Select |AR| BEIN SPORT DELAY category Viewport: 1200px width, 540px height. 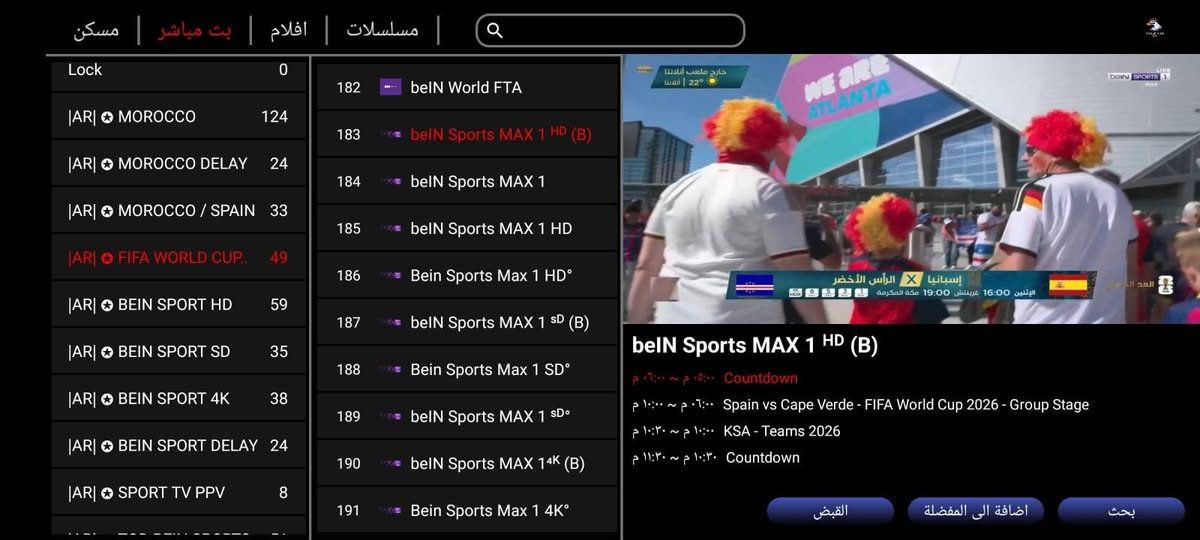178,445
